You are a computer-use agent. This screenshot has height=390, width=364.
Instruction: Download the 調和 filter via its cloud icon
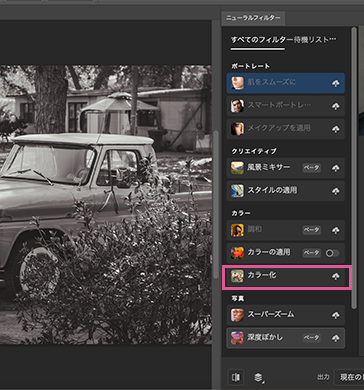336,230
